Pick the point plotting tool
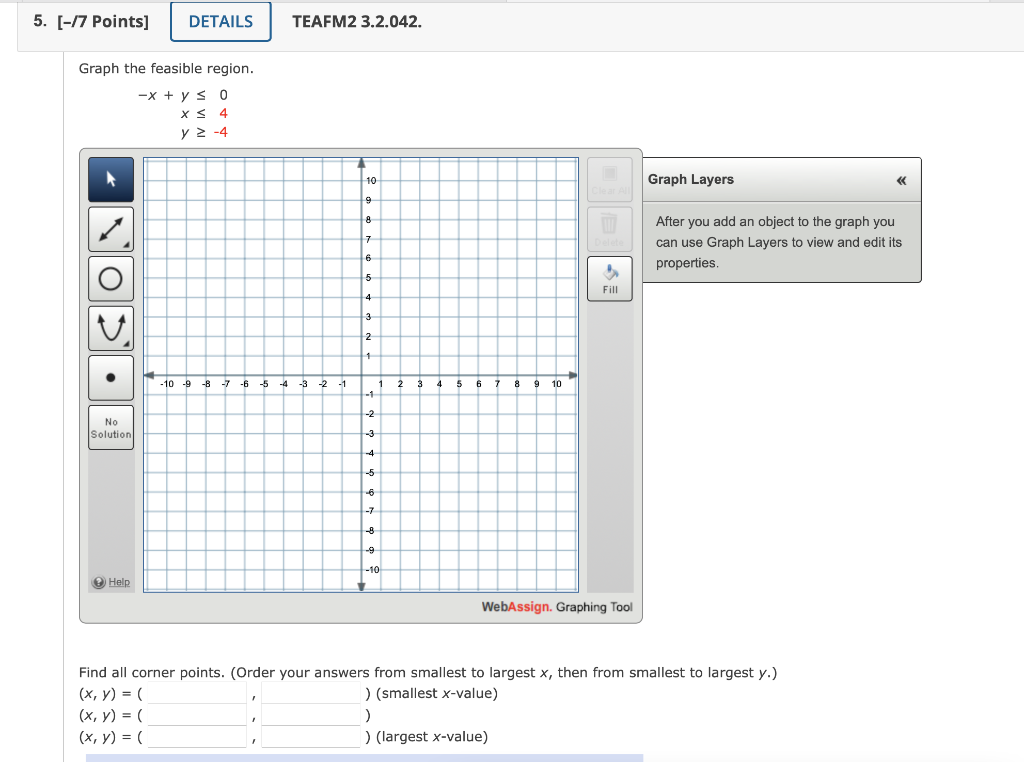 110,377
